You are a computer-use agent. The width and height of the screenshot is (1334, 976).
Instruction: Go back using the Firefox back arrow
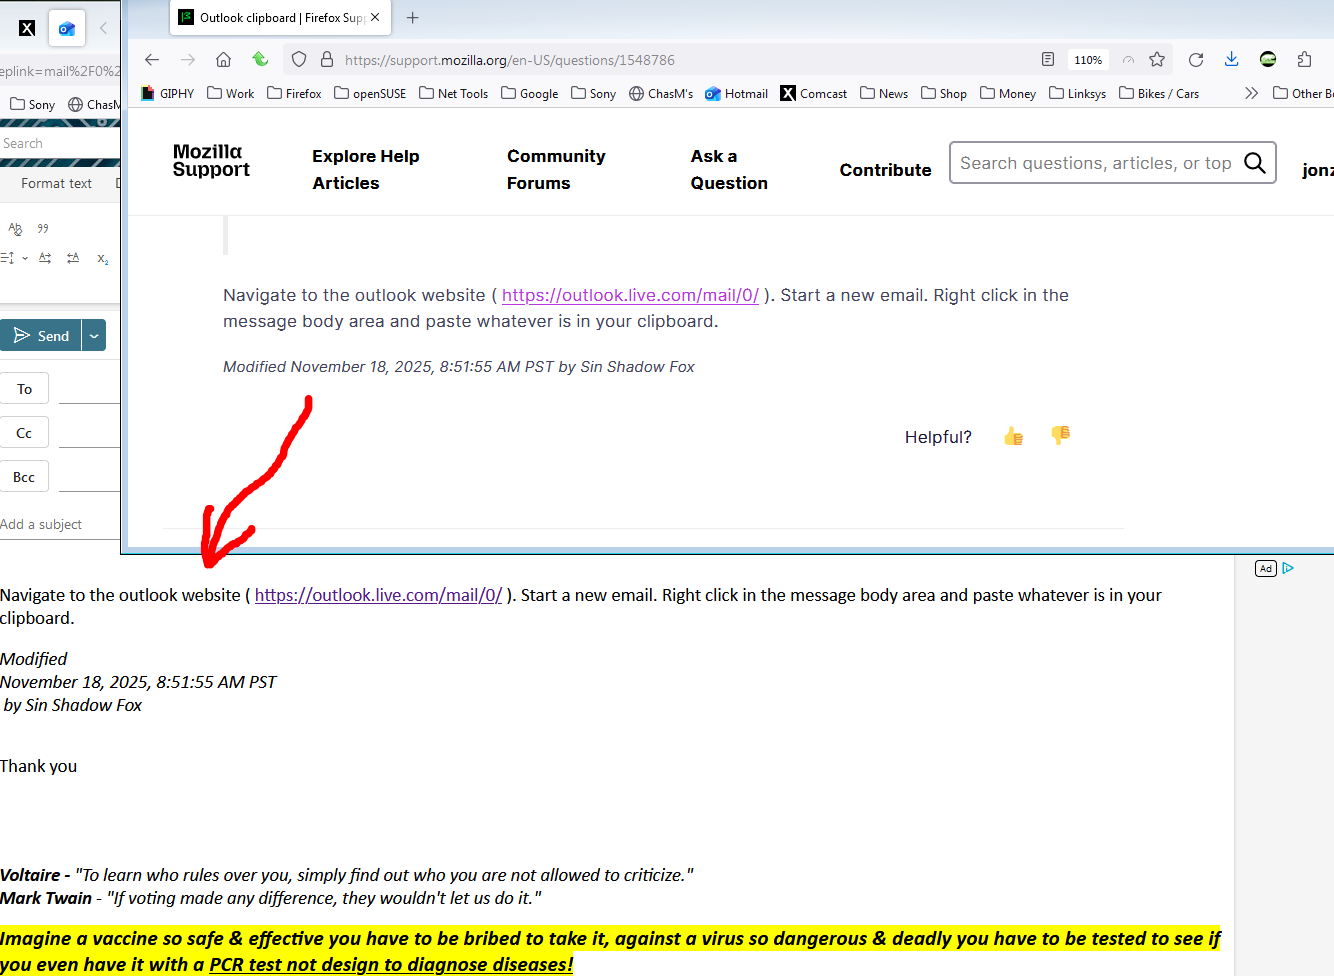pos(152,60)
